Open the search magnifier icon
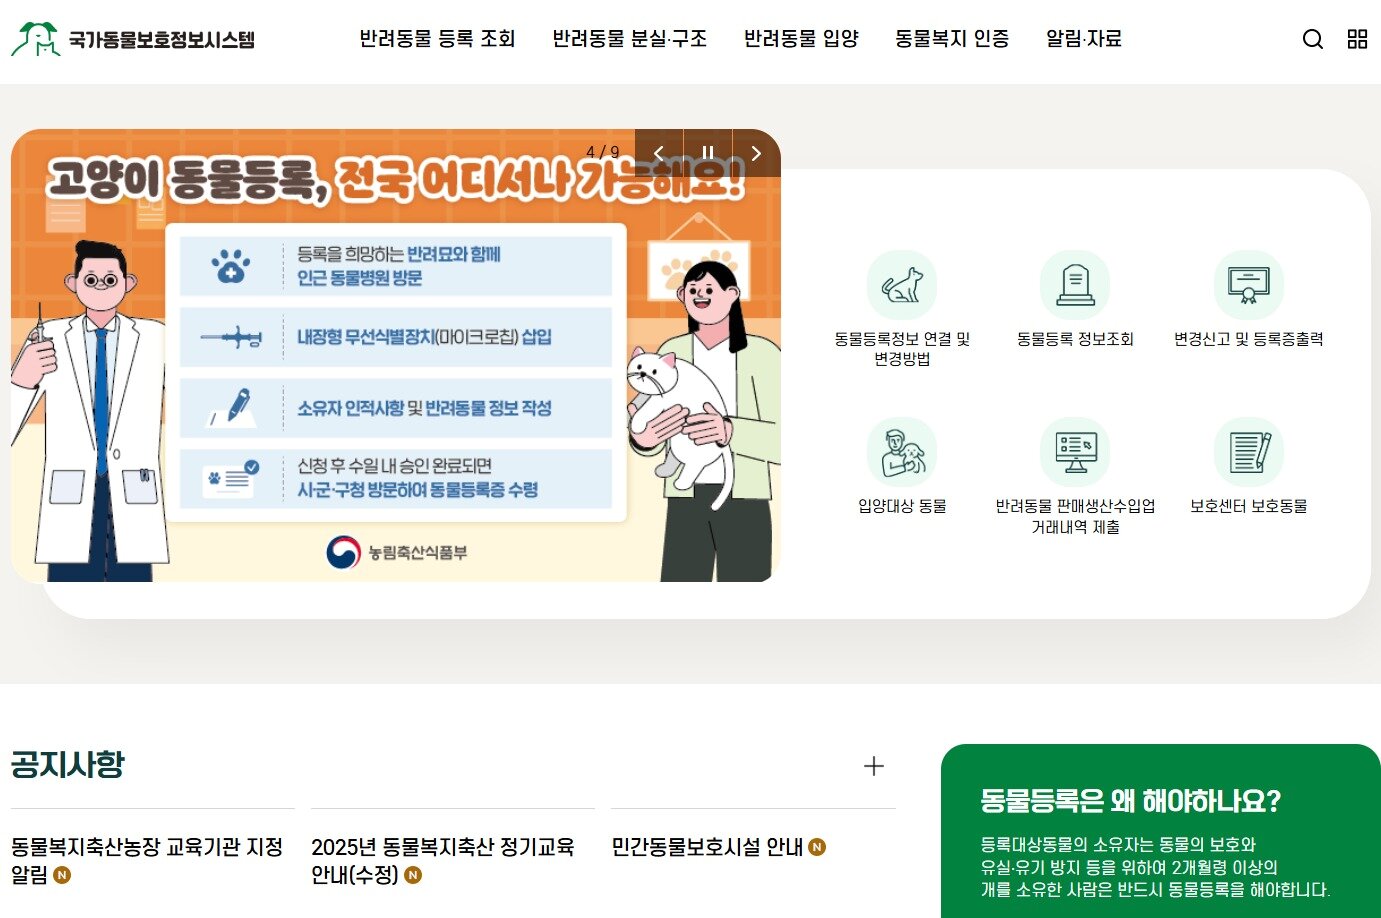 [x=1313, y=39]
